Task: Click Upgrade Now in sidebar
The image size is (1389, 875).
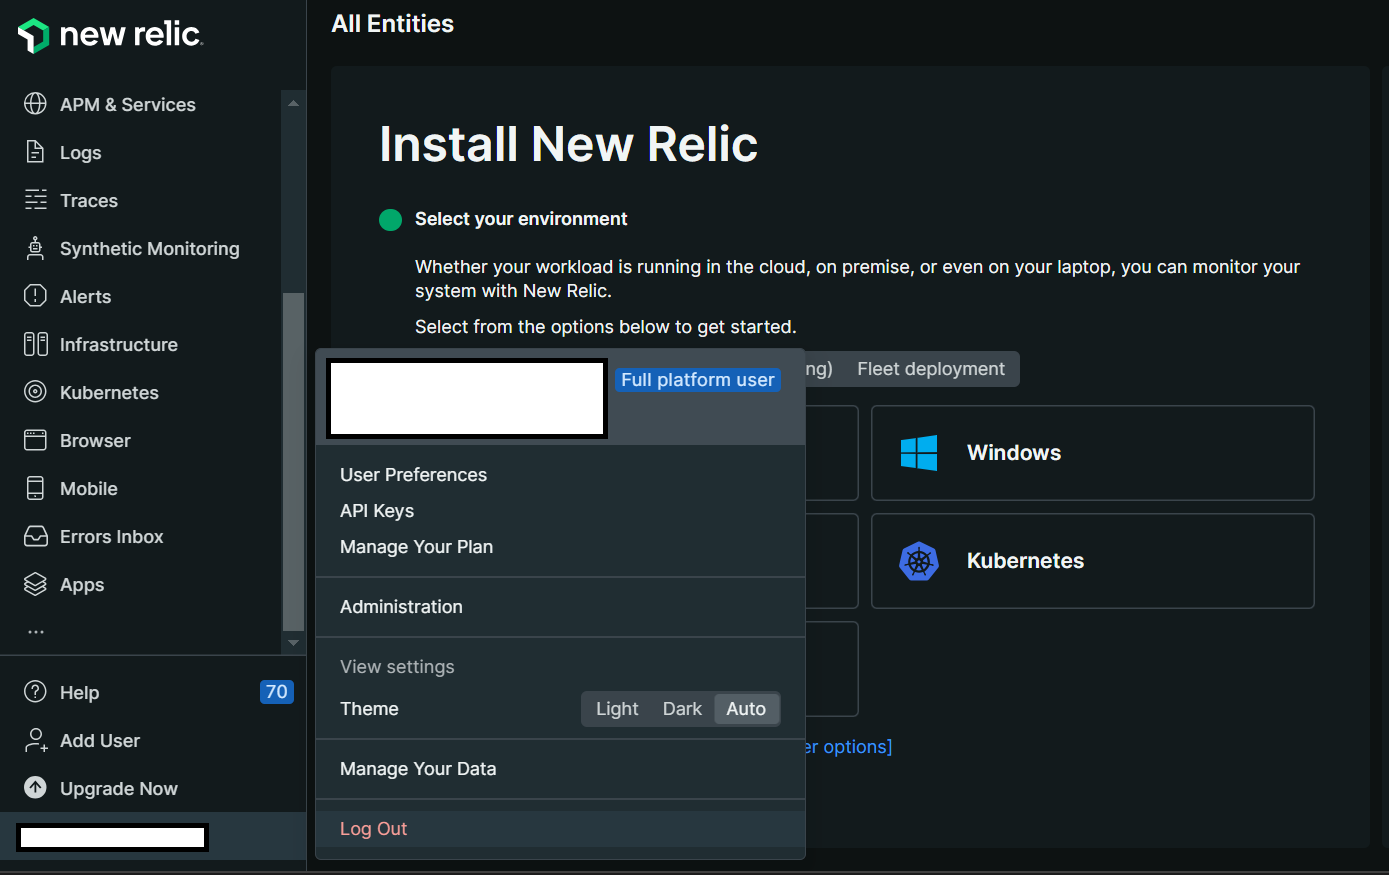Action: [x=119, y=788]
